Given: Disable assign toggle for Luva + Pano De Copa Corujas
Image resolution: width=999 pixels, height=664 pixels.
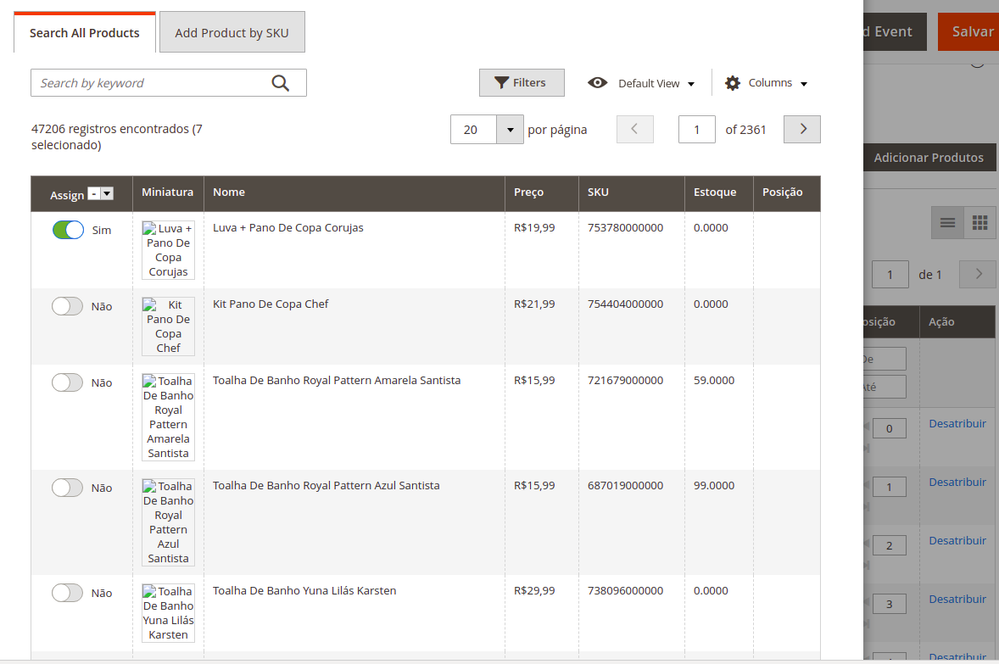Looking at the screenshot, I should (68, 230).
